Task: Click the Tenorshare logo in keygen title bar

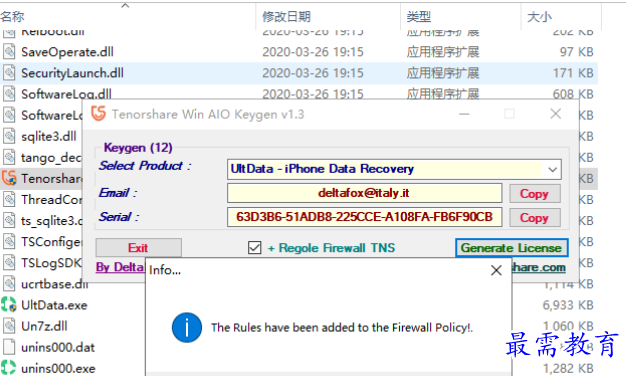Action: point(98,114)
